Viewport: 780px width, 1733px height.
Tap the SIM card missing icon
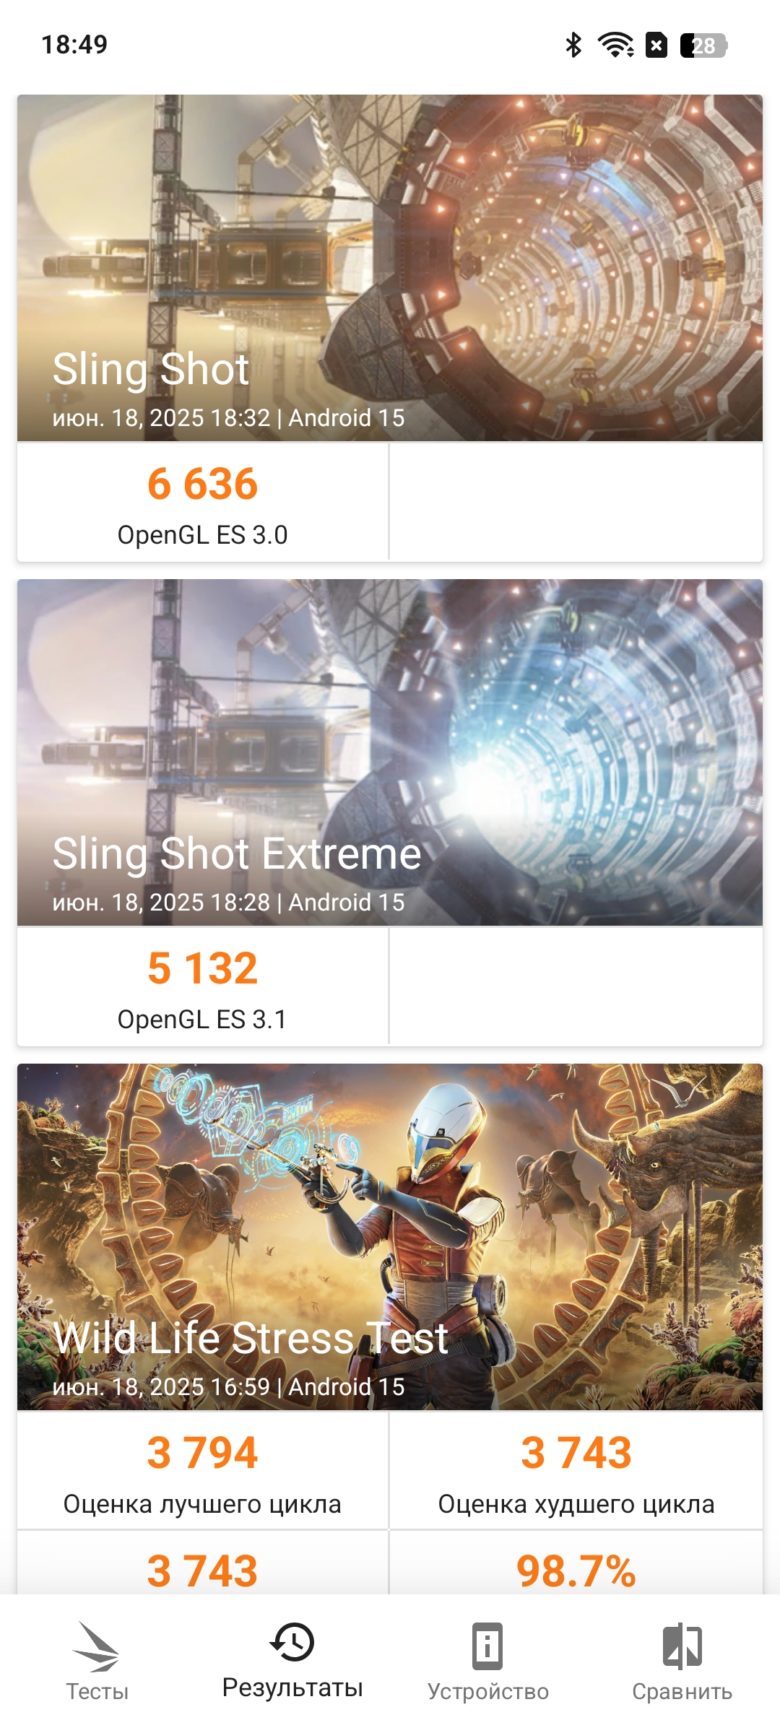click(x=656, y=44)
